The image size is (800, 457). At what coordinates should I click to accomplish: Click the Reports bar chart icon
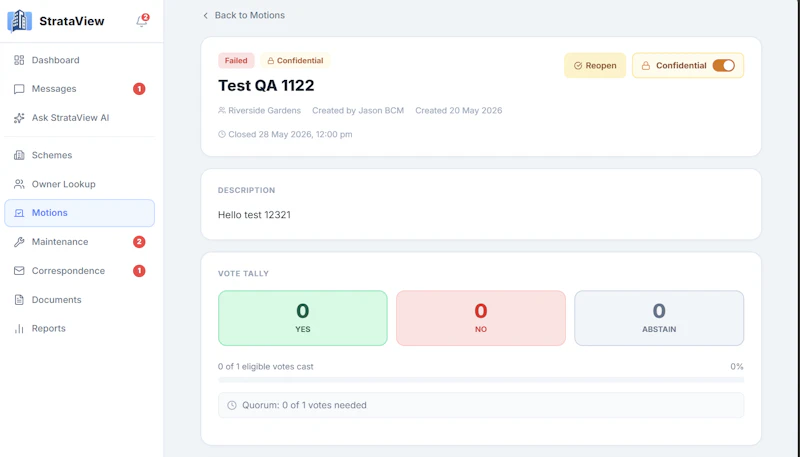pos(19,328)
